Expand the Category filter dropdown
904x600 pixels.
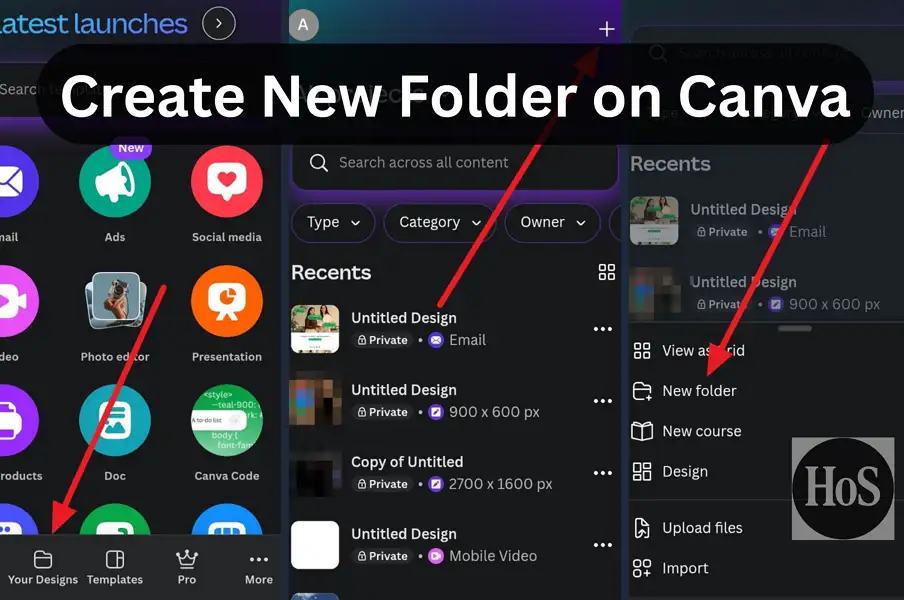[x=440, y=223]
